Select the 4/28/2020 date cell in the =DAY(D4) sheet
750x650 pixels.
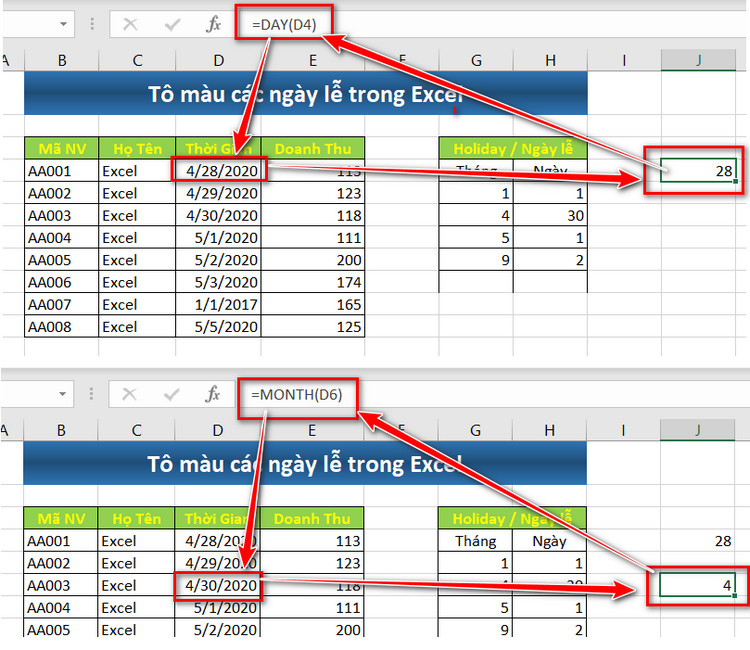pos(218,171)
